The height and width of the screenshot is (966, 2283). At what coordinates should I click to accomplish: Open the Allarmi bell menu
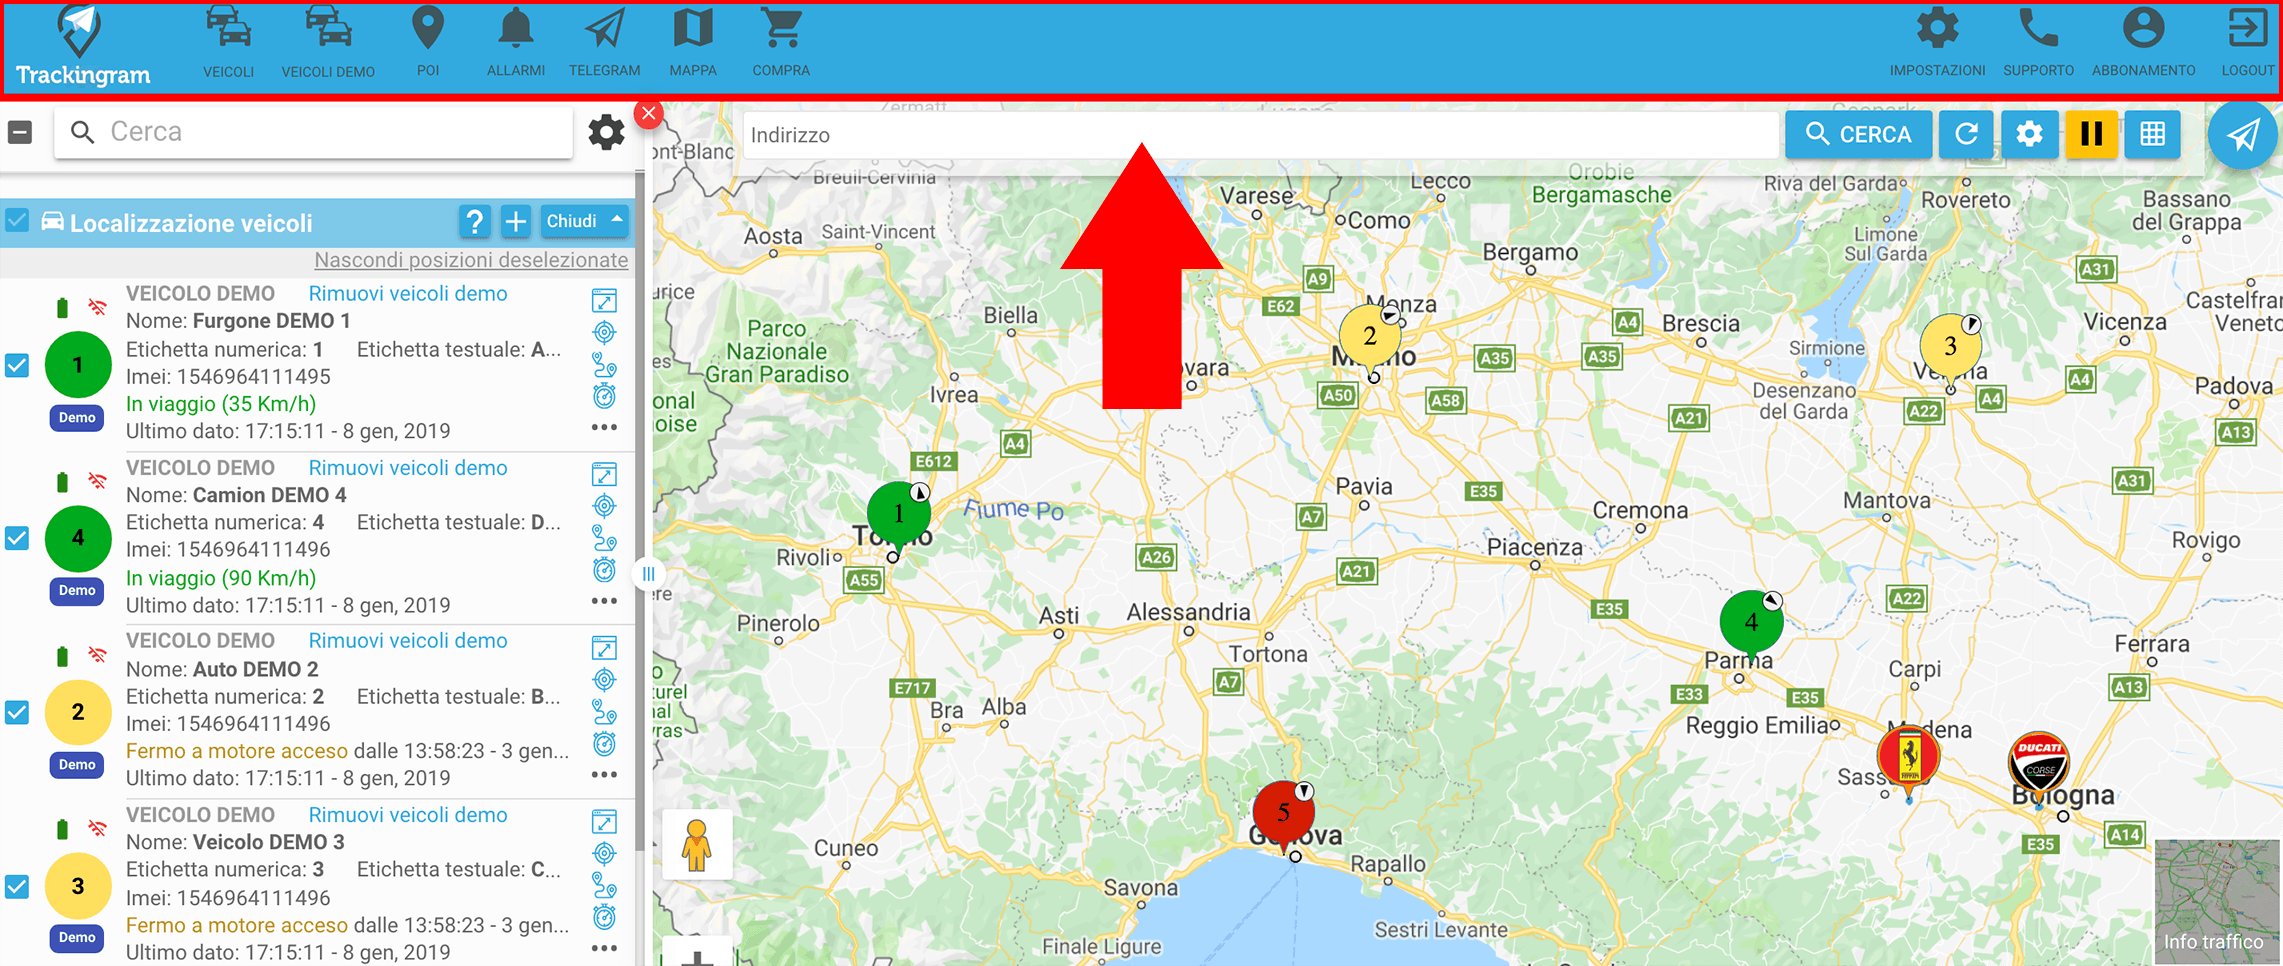(516, 42)
